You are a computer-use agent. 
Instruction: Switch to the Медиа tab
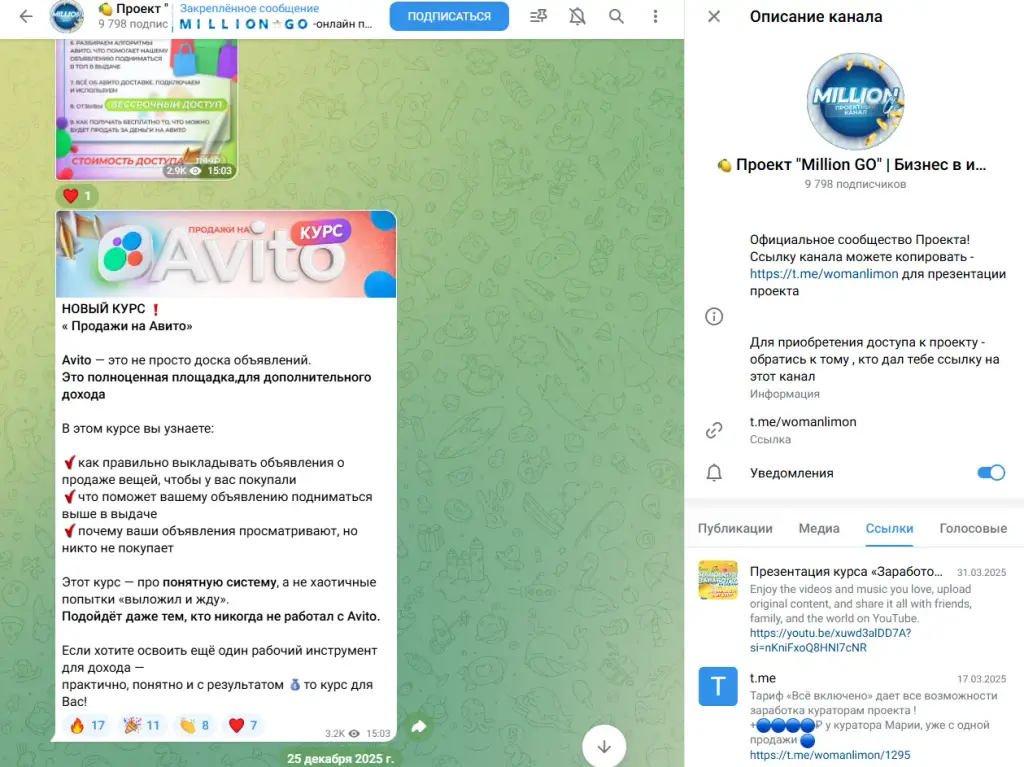(818, 528)
